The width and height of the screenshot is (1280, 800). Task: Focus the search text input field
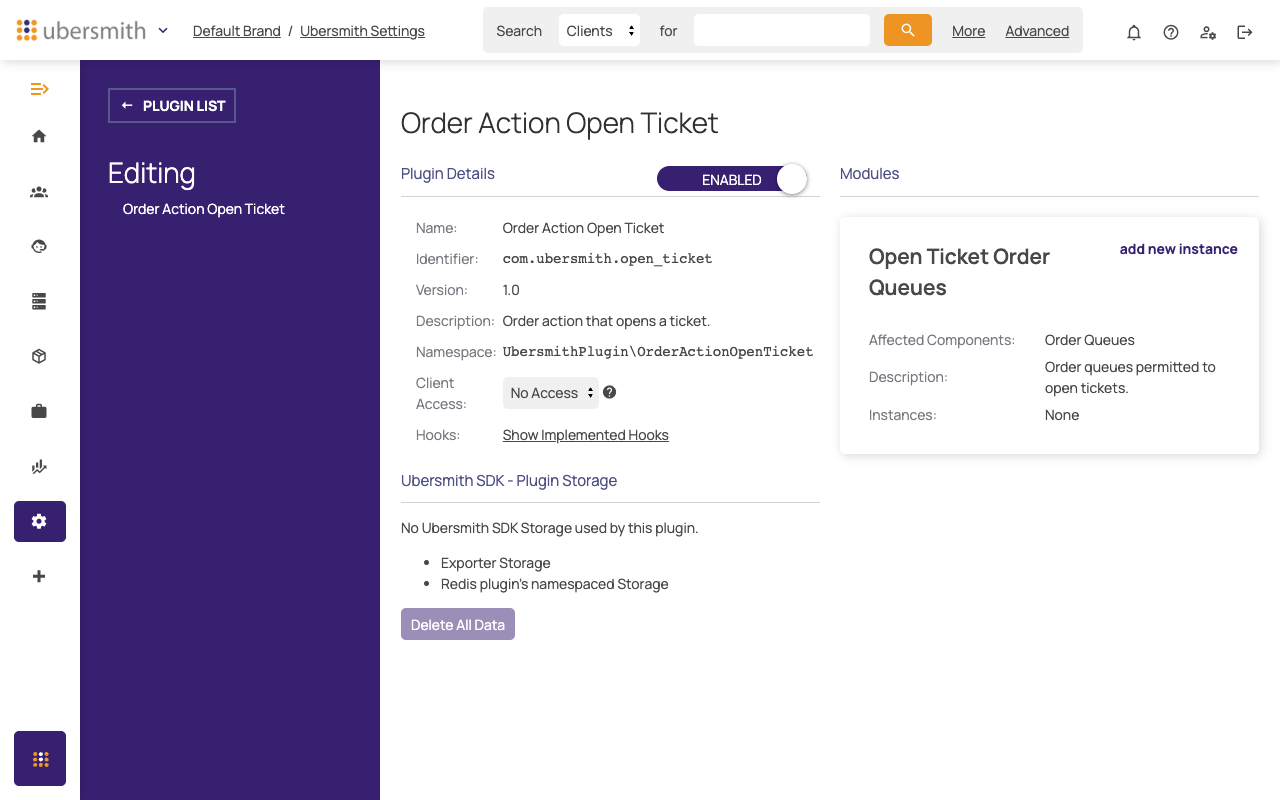[x=782, y=30]
